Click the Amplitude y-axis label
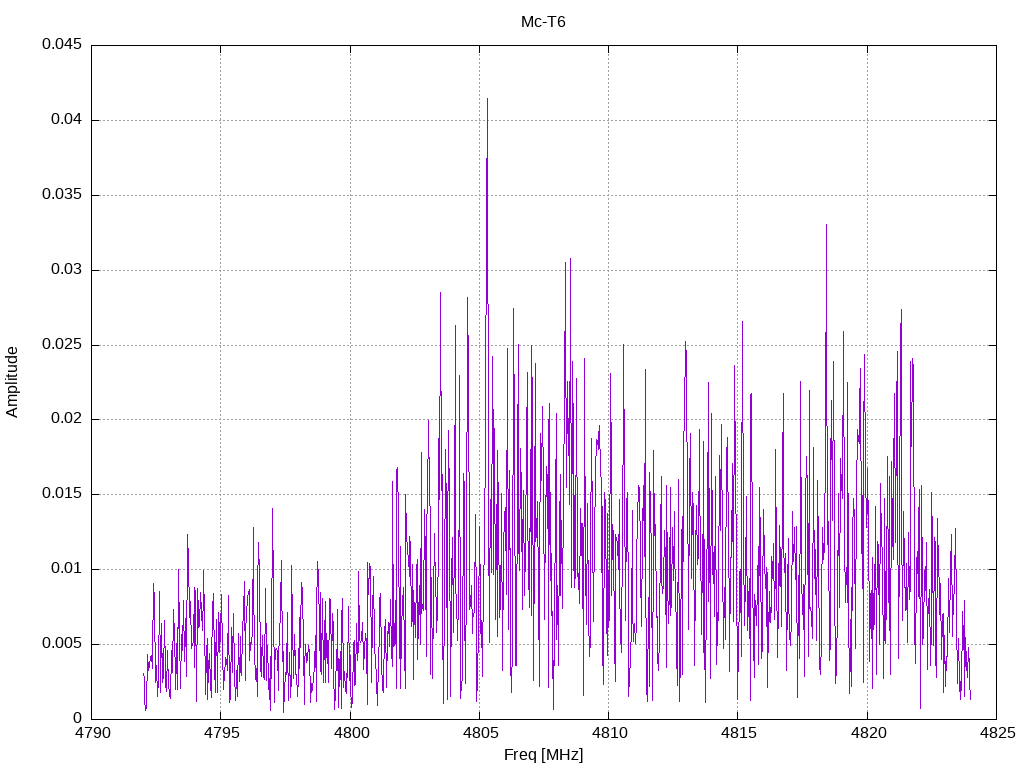 point(12,382)
